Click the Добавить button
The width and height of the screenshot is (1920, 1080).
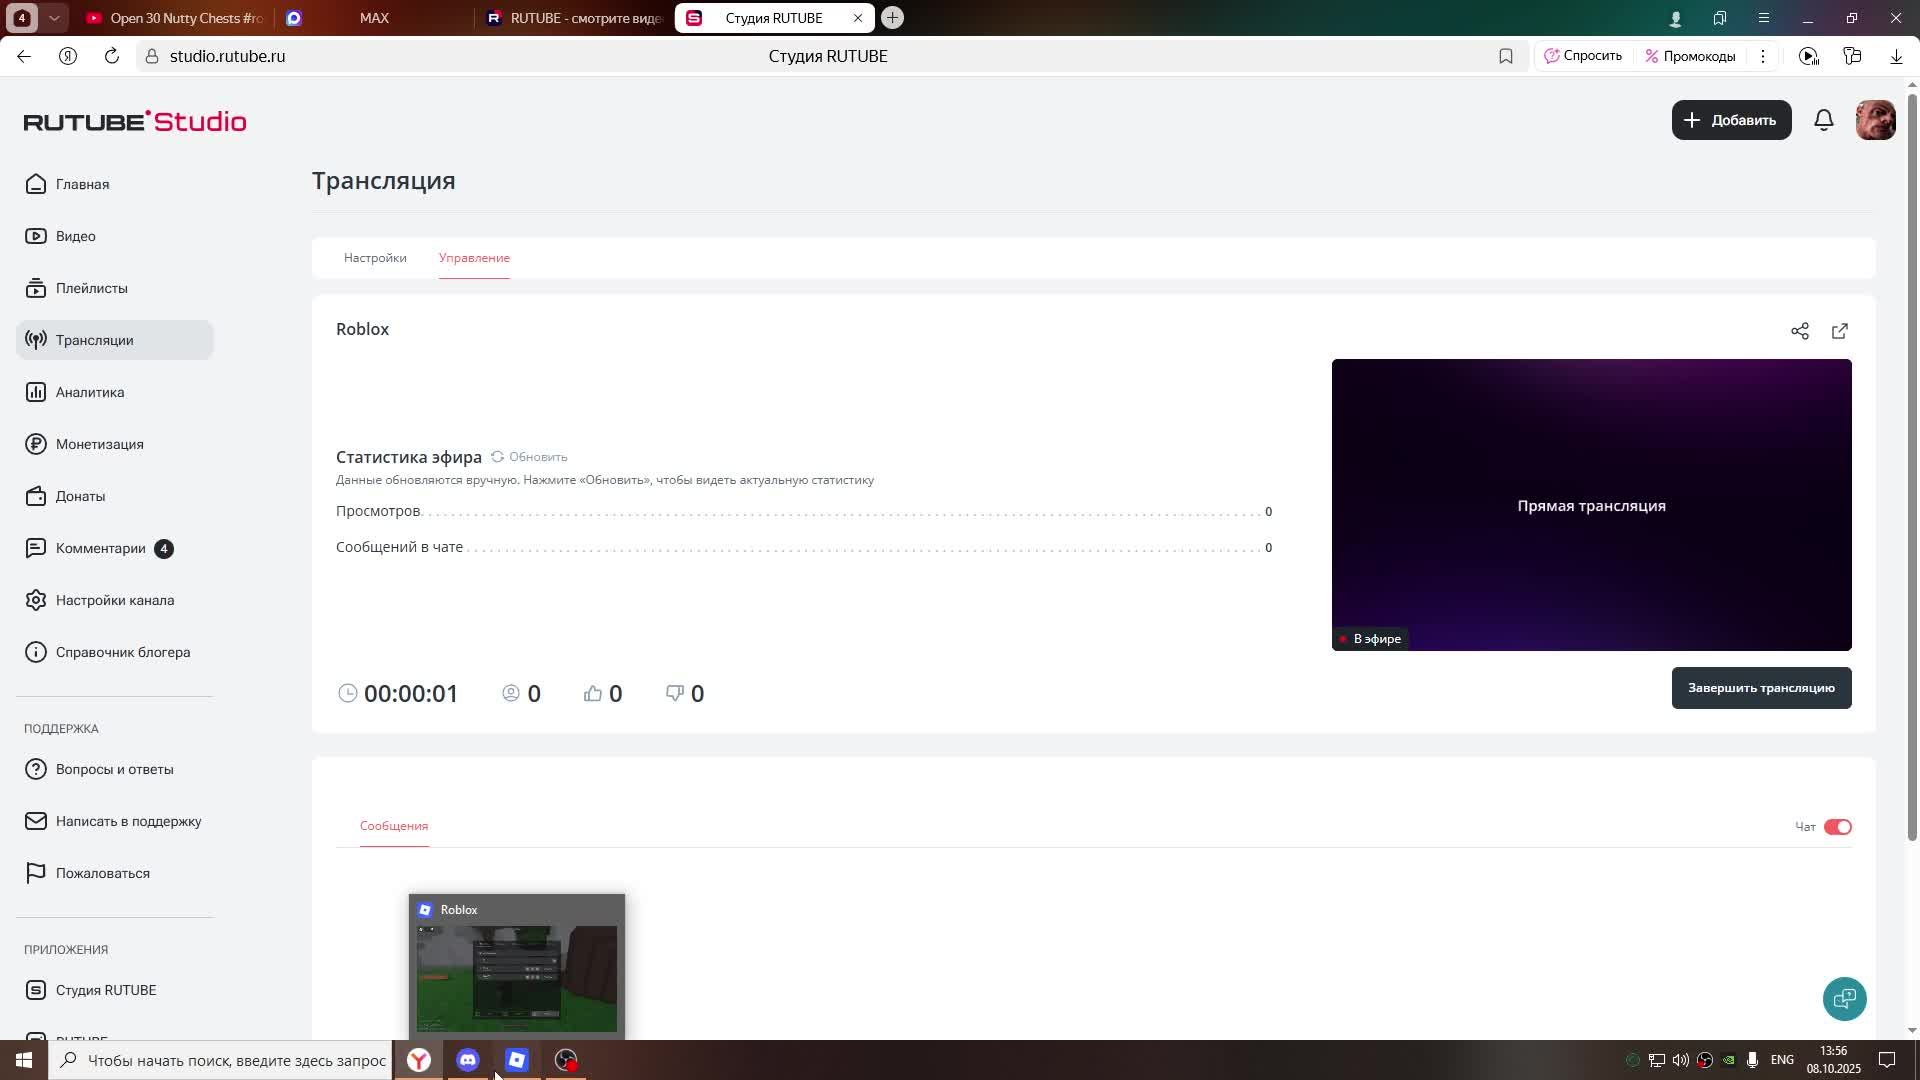pos(1731,120)
